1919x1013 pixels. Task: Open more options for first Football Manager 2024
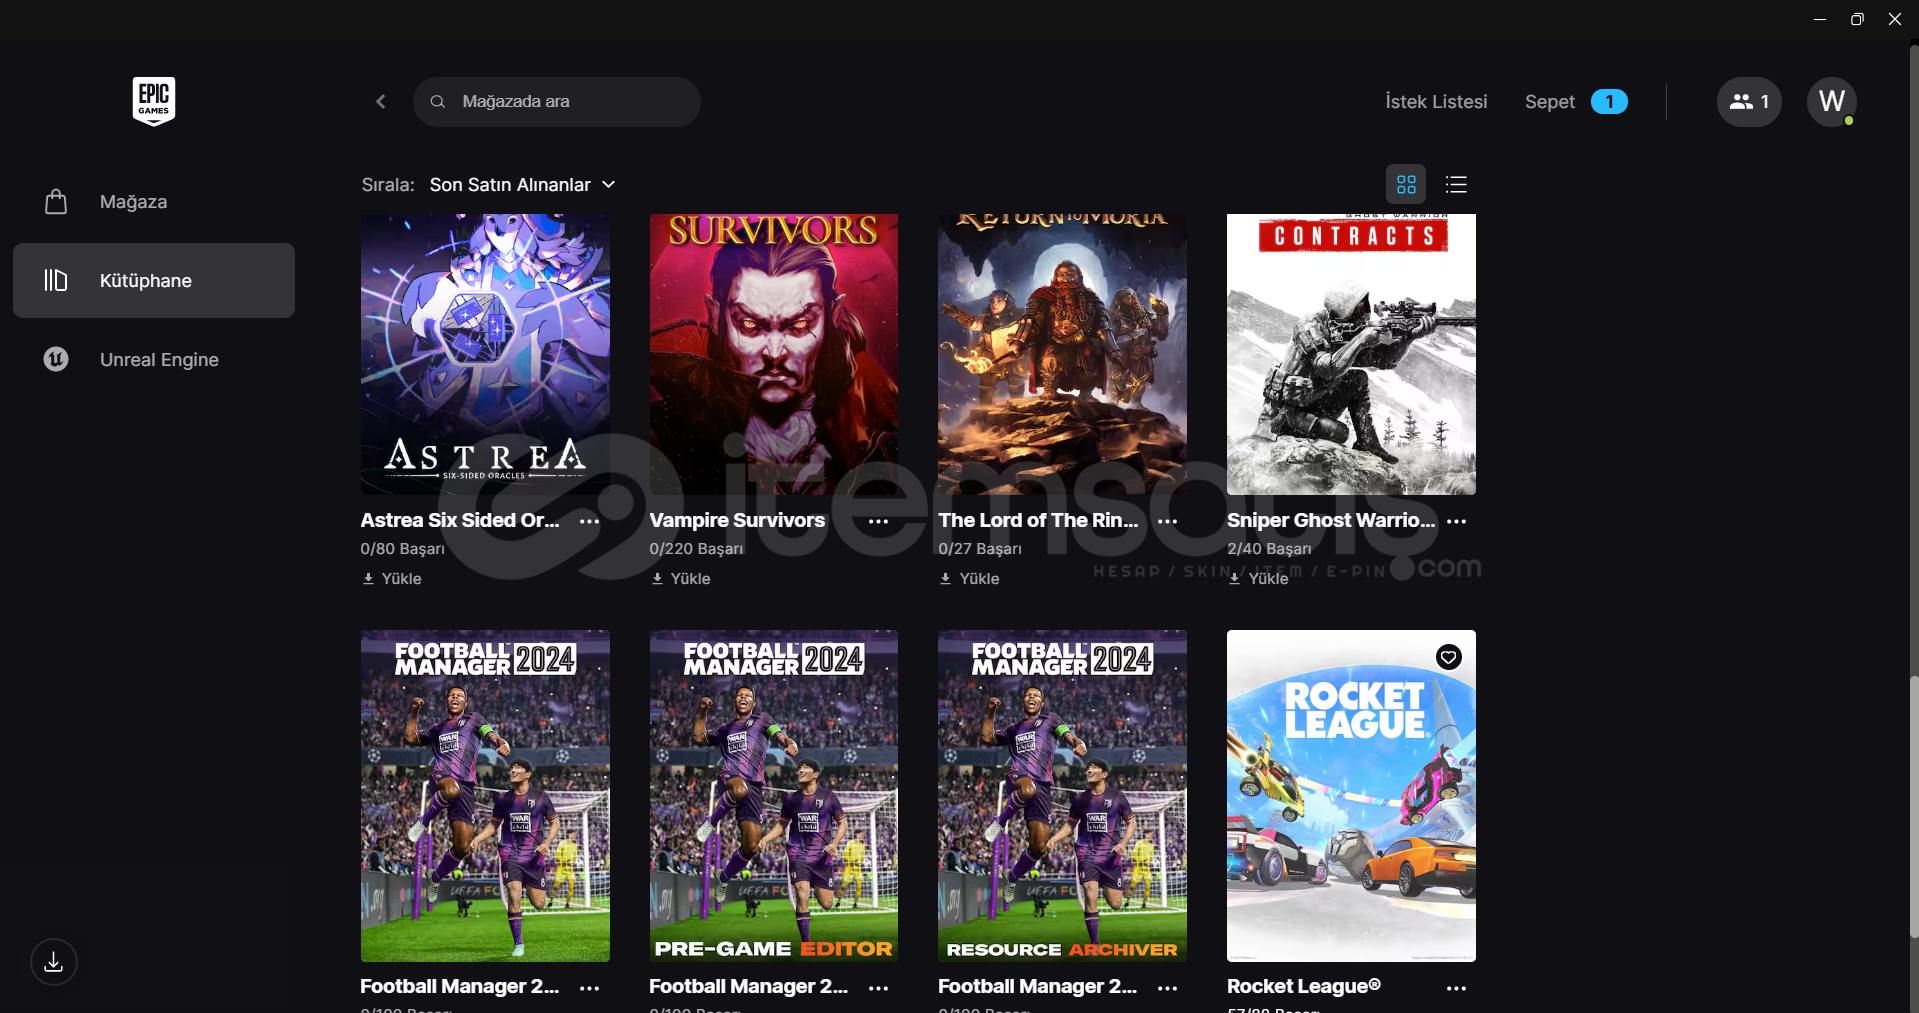coord(590,988)
